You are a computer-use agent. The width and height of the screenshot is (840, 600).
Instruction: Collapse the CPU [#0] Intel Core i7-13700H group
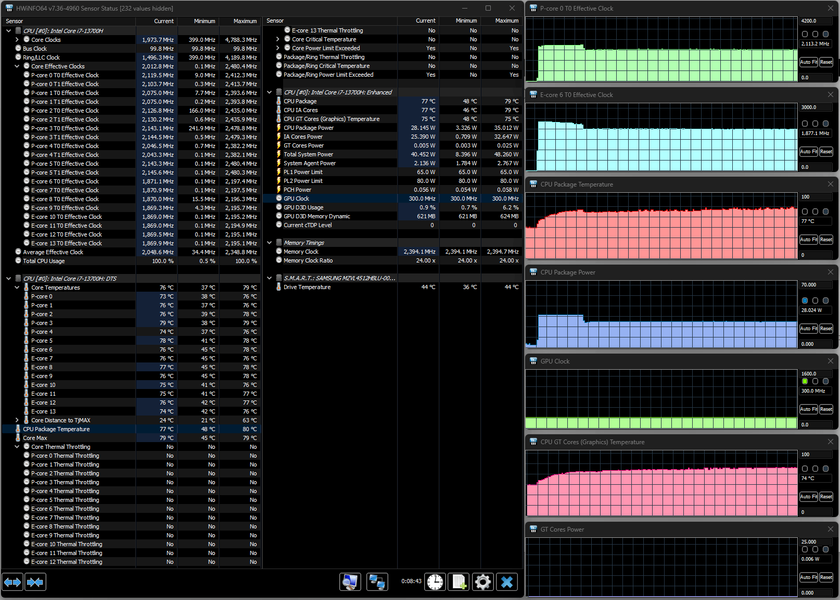9,31
